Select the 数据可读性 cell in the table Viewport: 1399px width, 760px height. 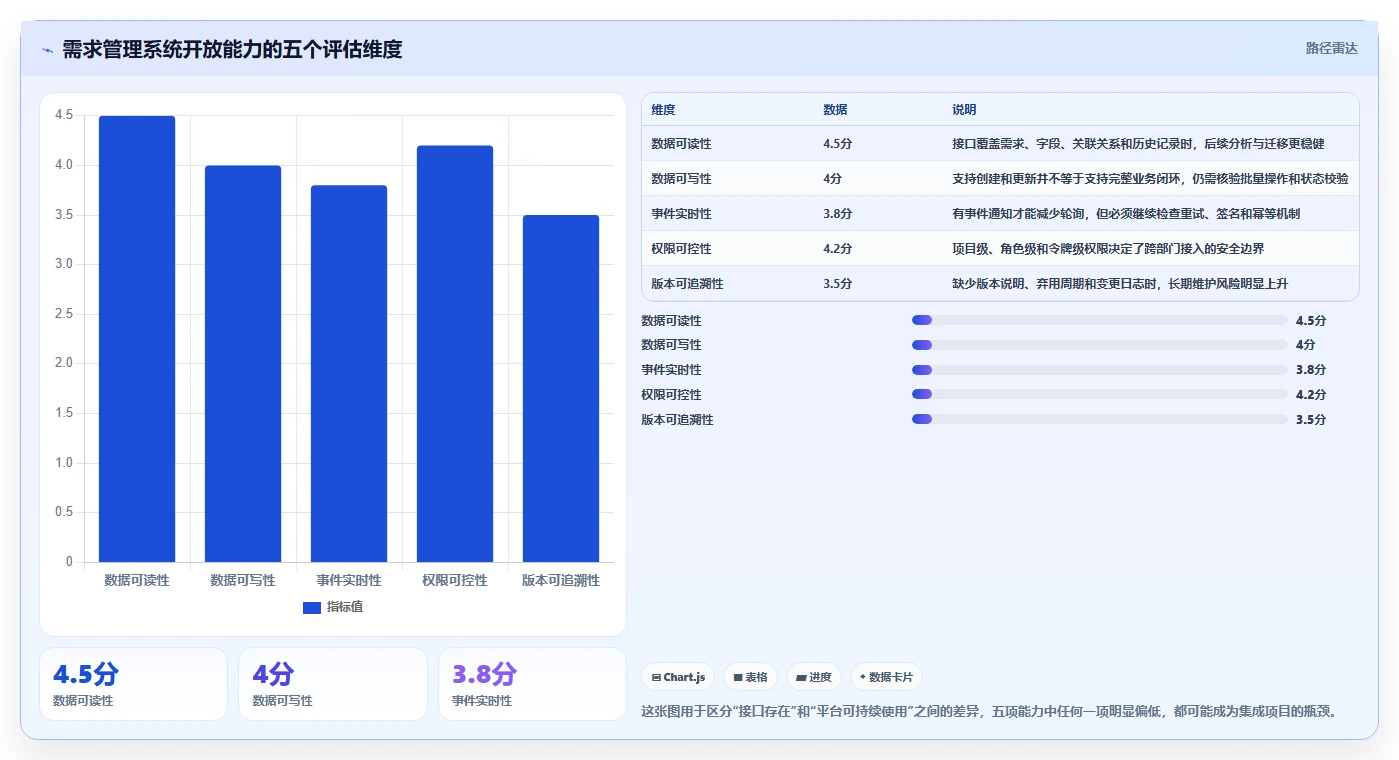(681, 144)
